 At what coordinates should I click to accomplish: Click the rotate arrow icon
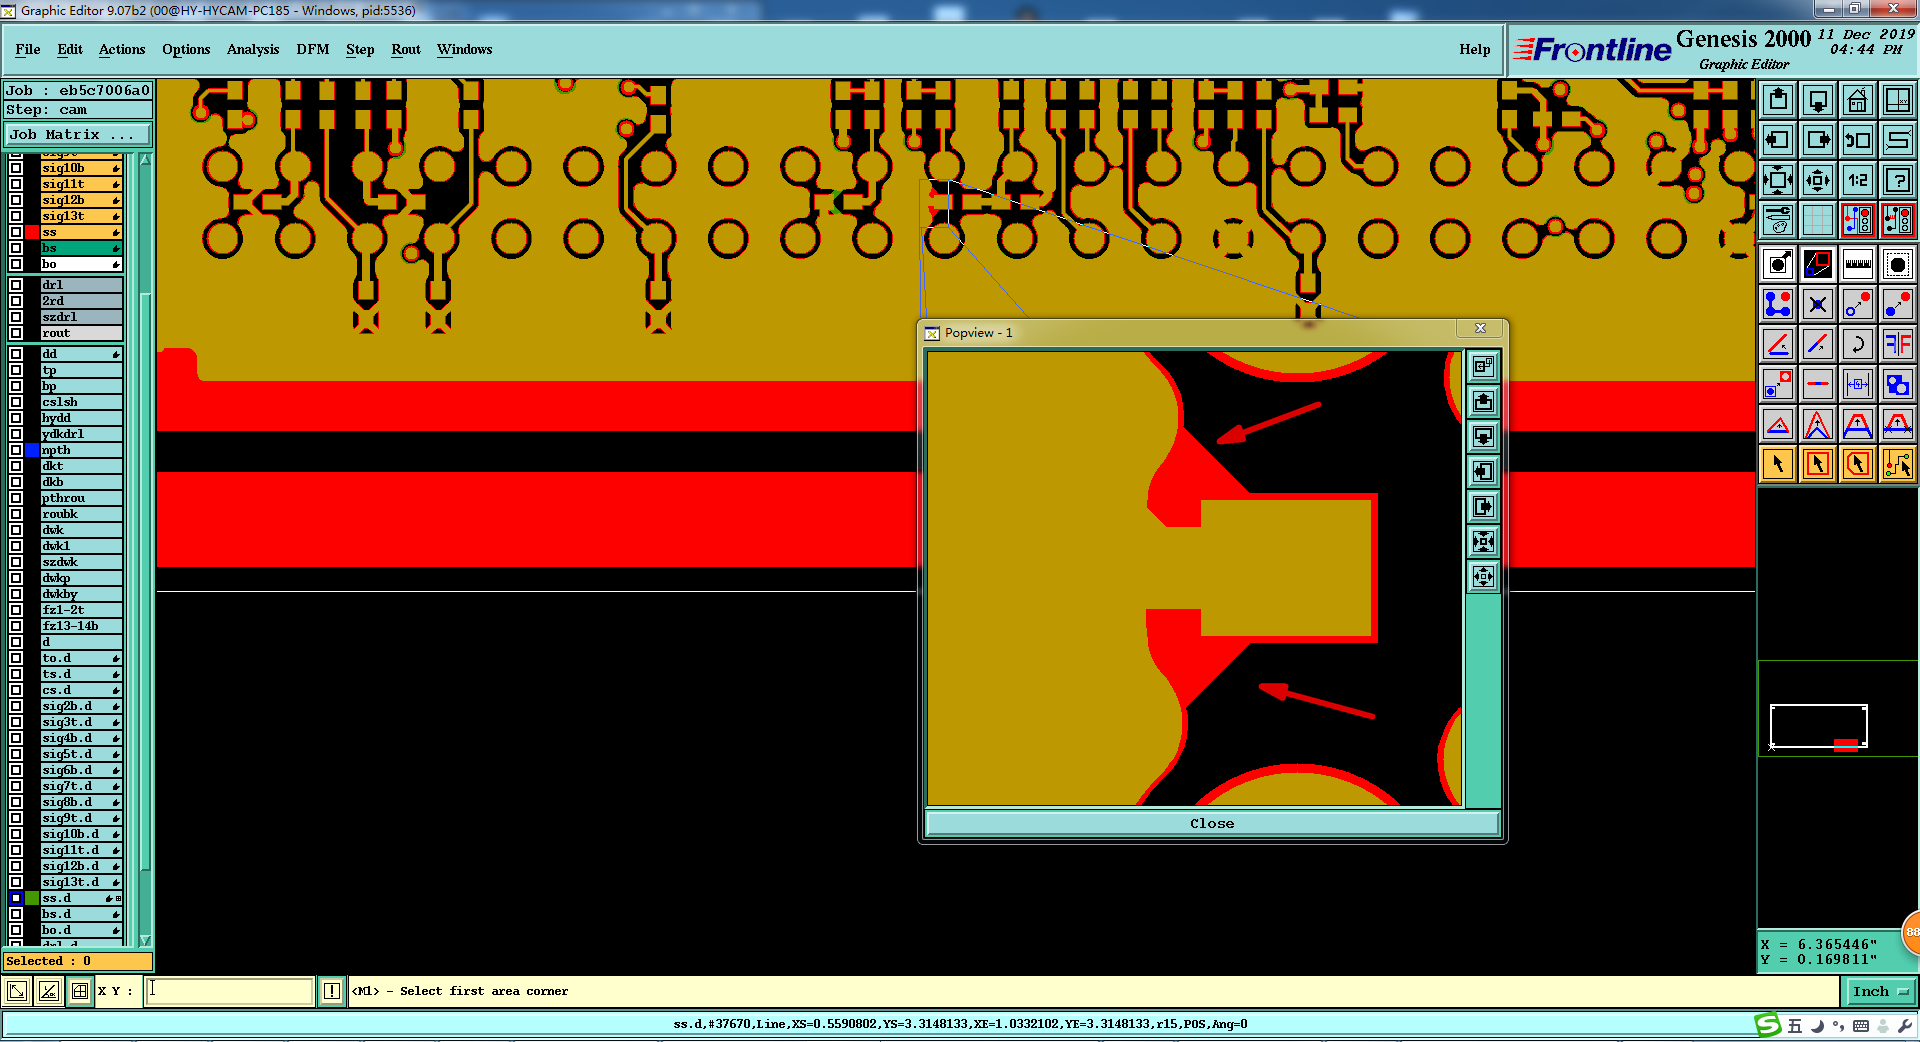pos(1858,344)
